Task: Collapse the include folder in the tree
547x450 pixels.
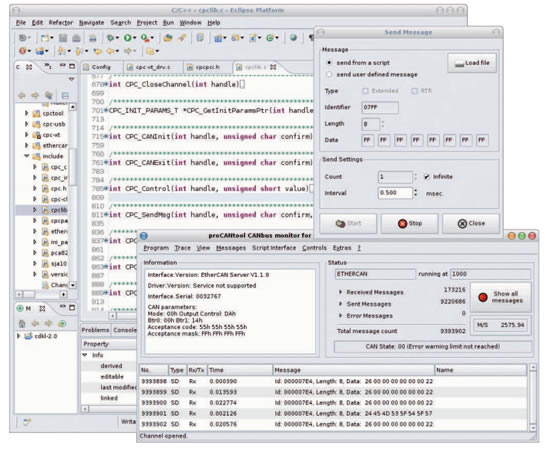Action: (27, 156)
